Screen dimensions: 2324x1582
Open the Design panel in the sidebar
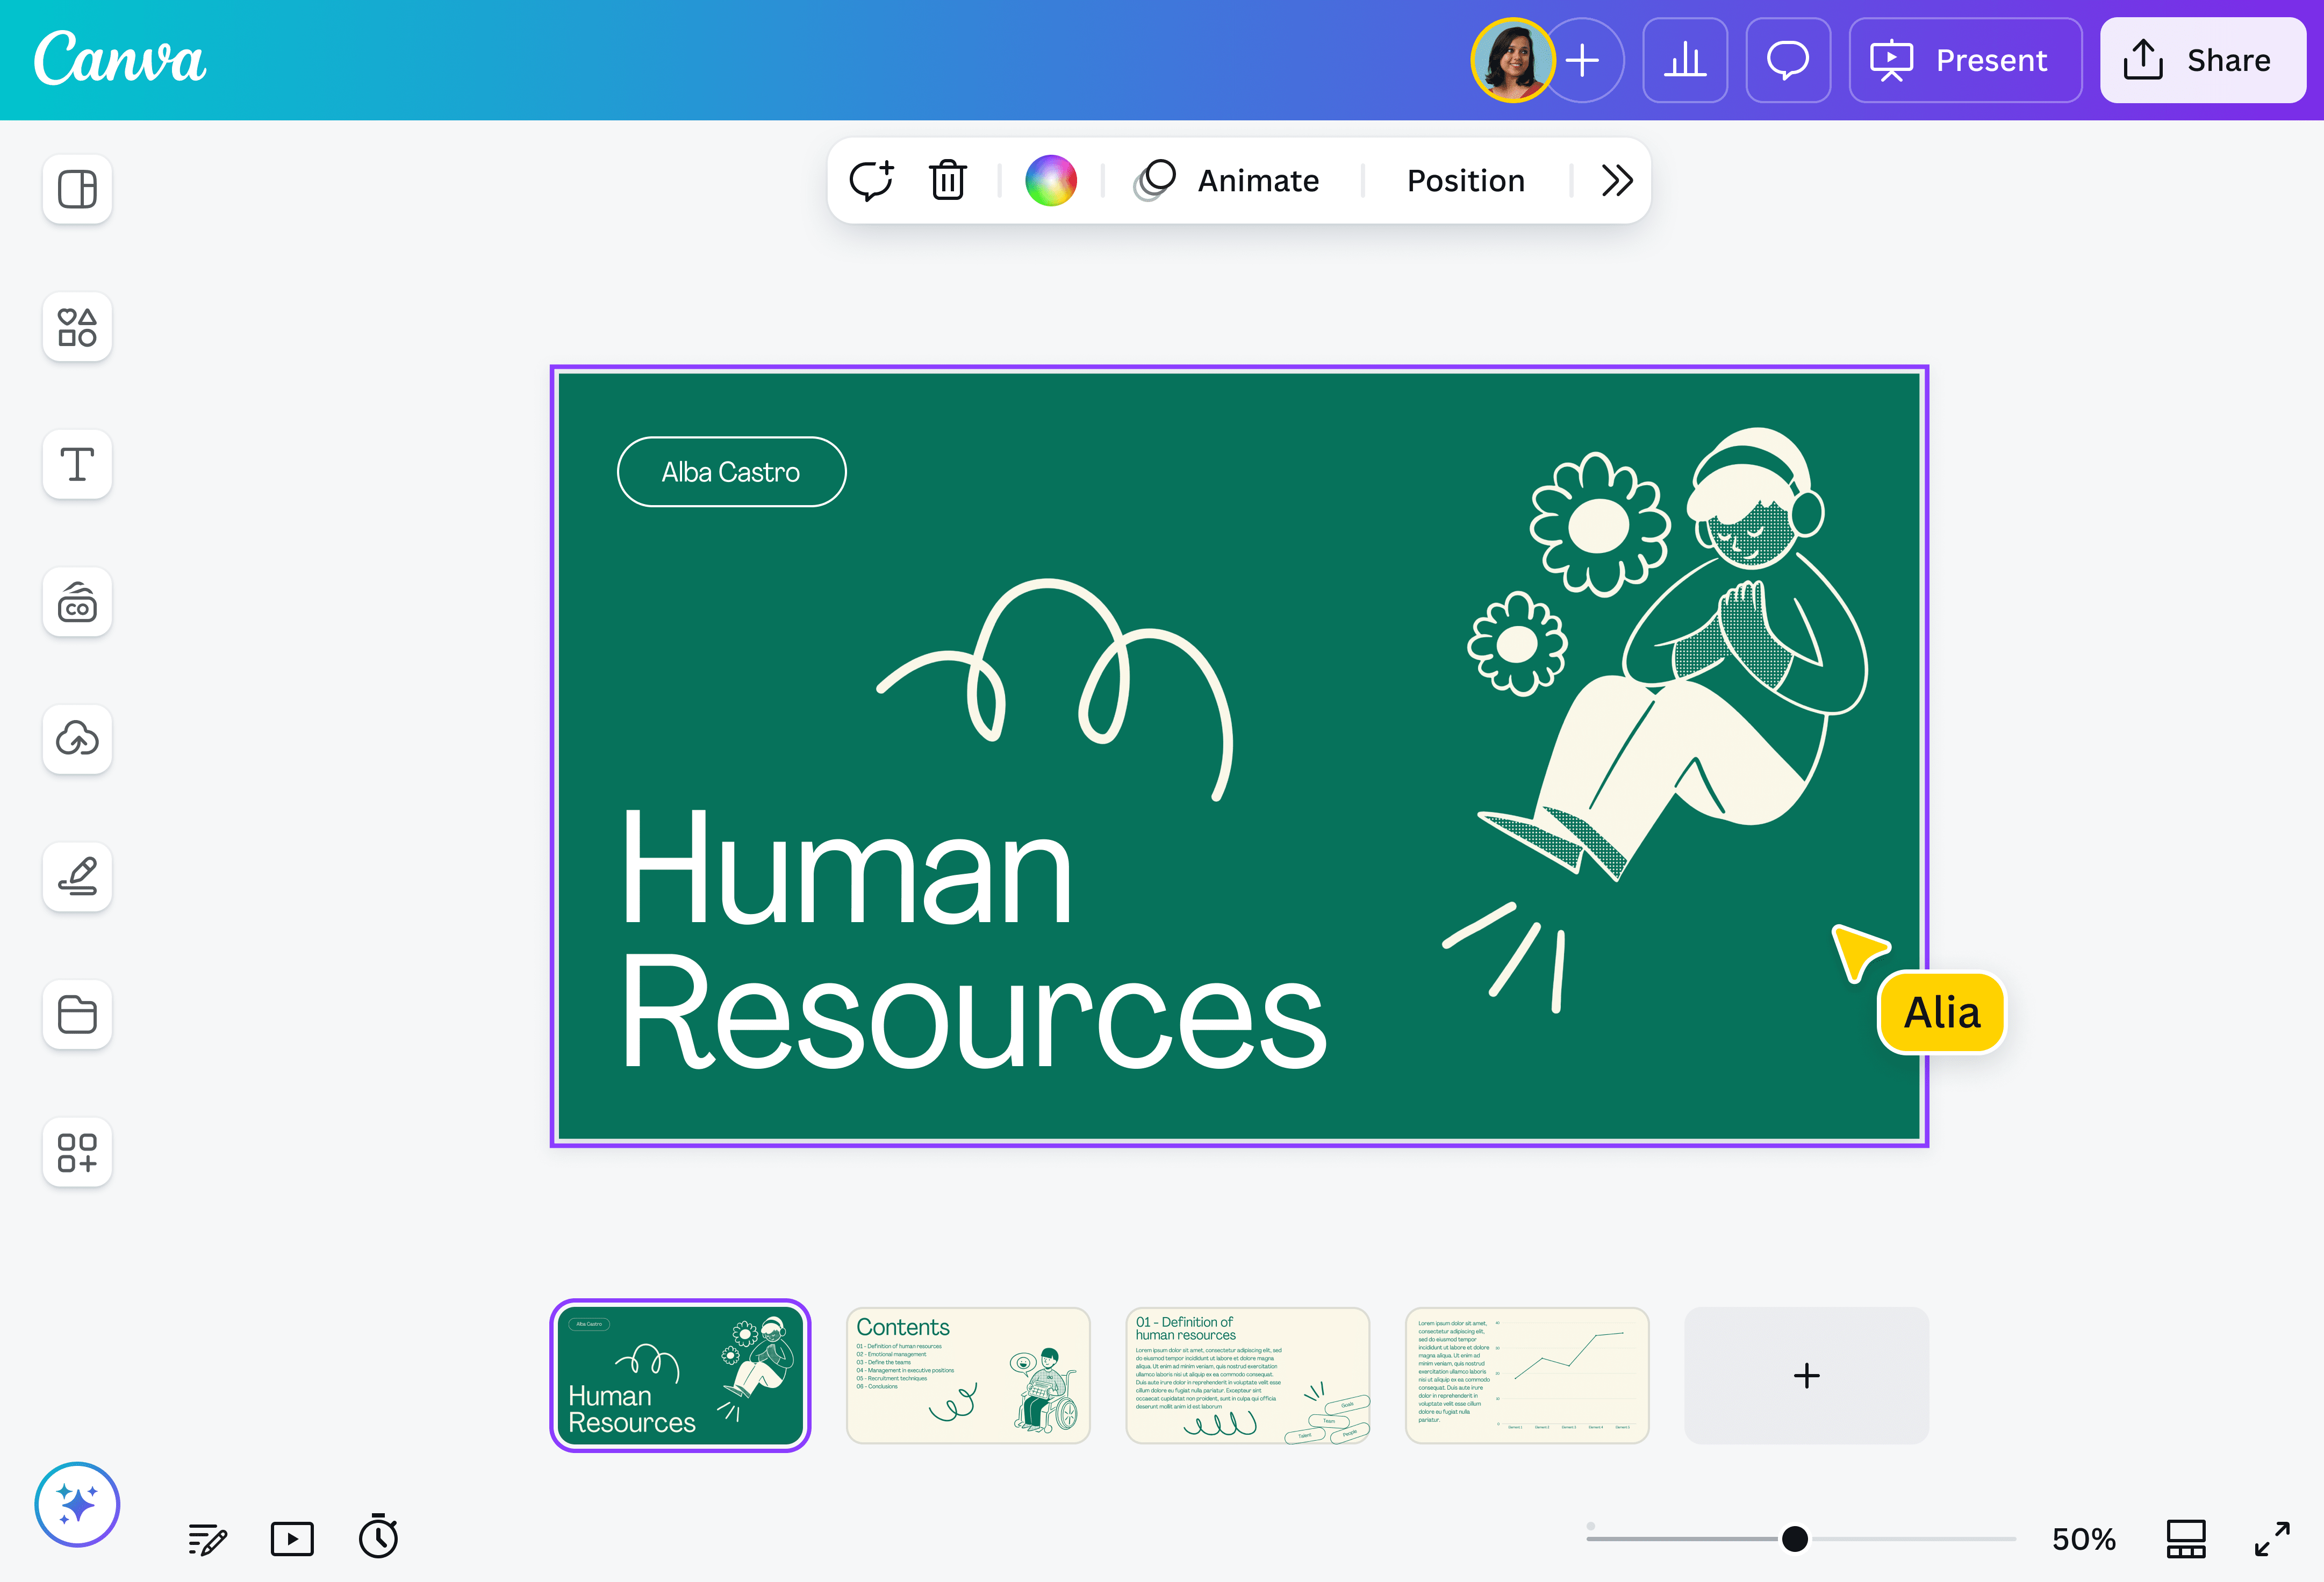tap(77, 189)
